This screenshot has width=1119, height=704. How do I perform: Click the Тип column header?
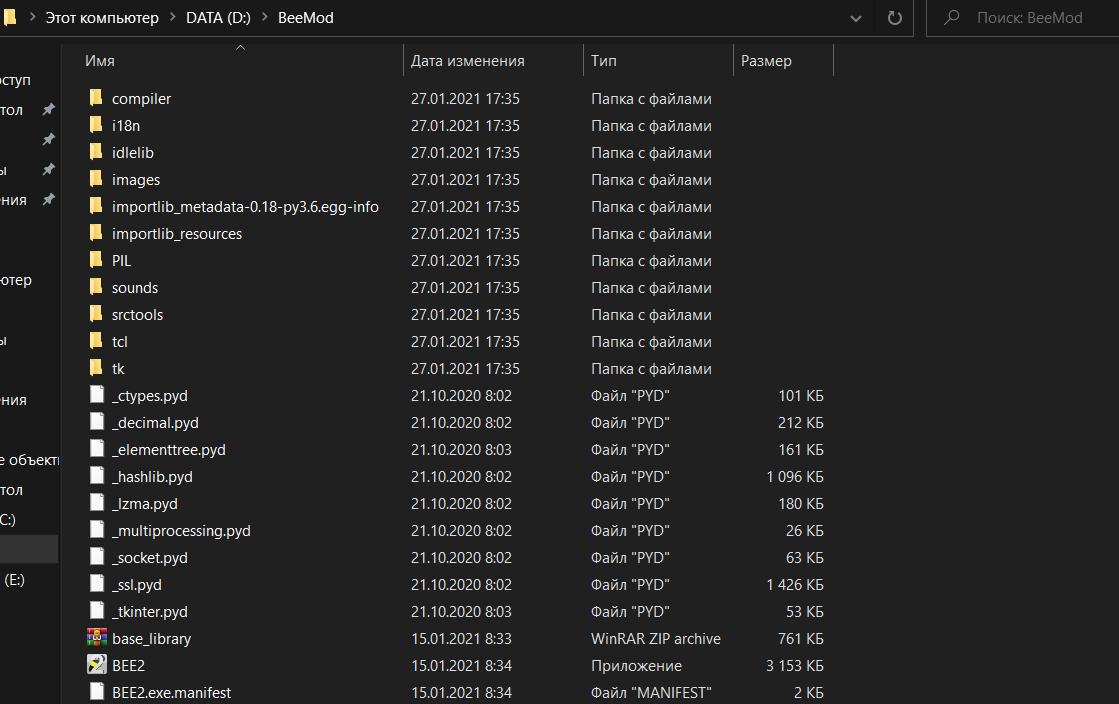coord(603,61)
